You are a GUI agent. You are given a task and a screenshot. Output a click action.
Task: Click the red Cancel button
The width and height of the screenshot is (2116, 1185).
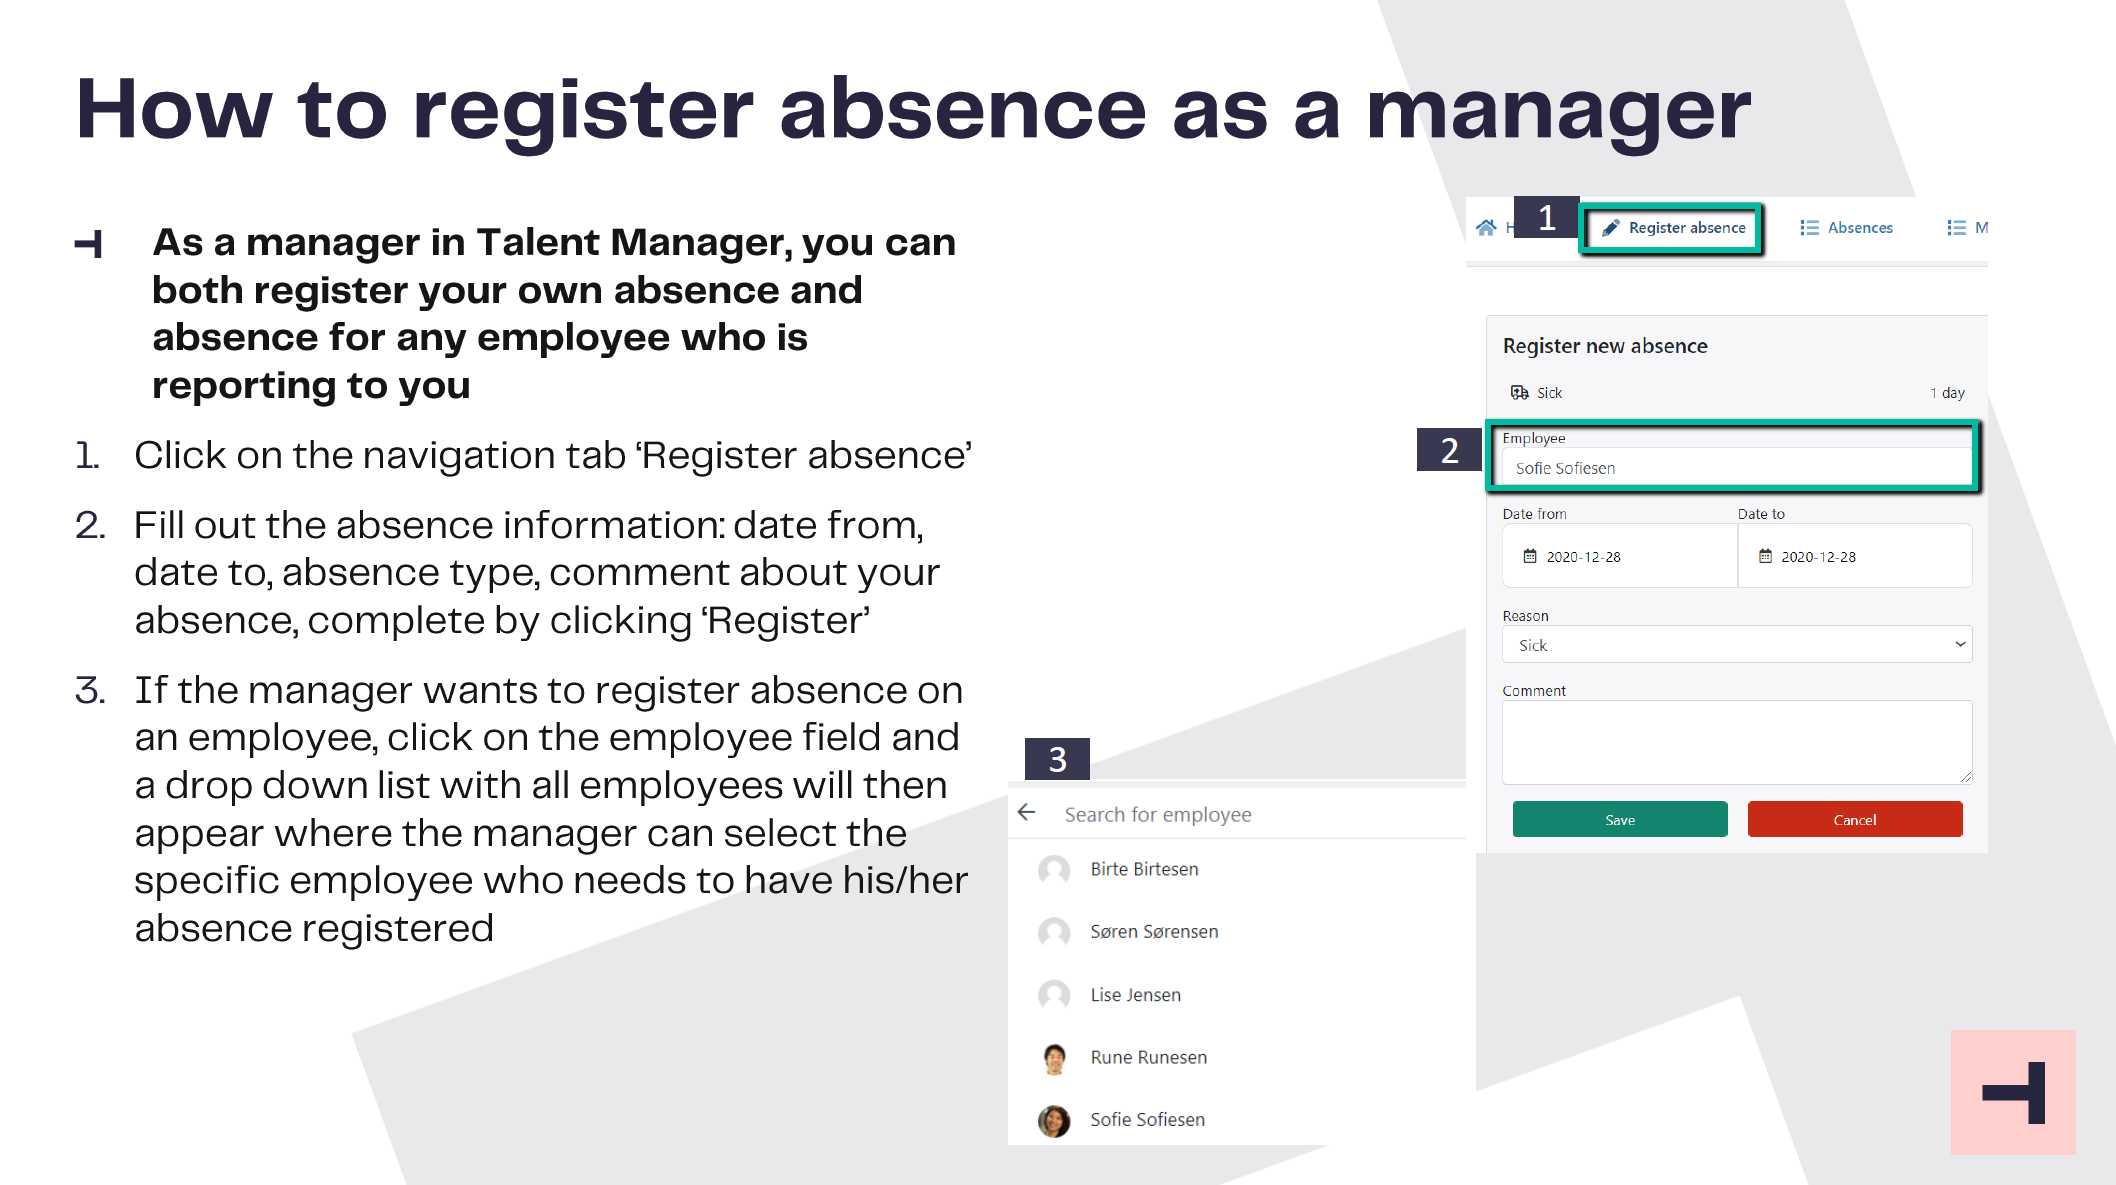coord(1855,819)
